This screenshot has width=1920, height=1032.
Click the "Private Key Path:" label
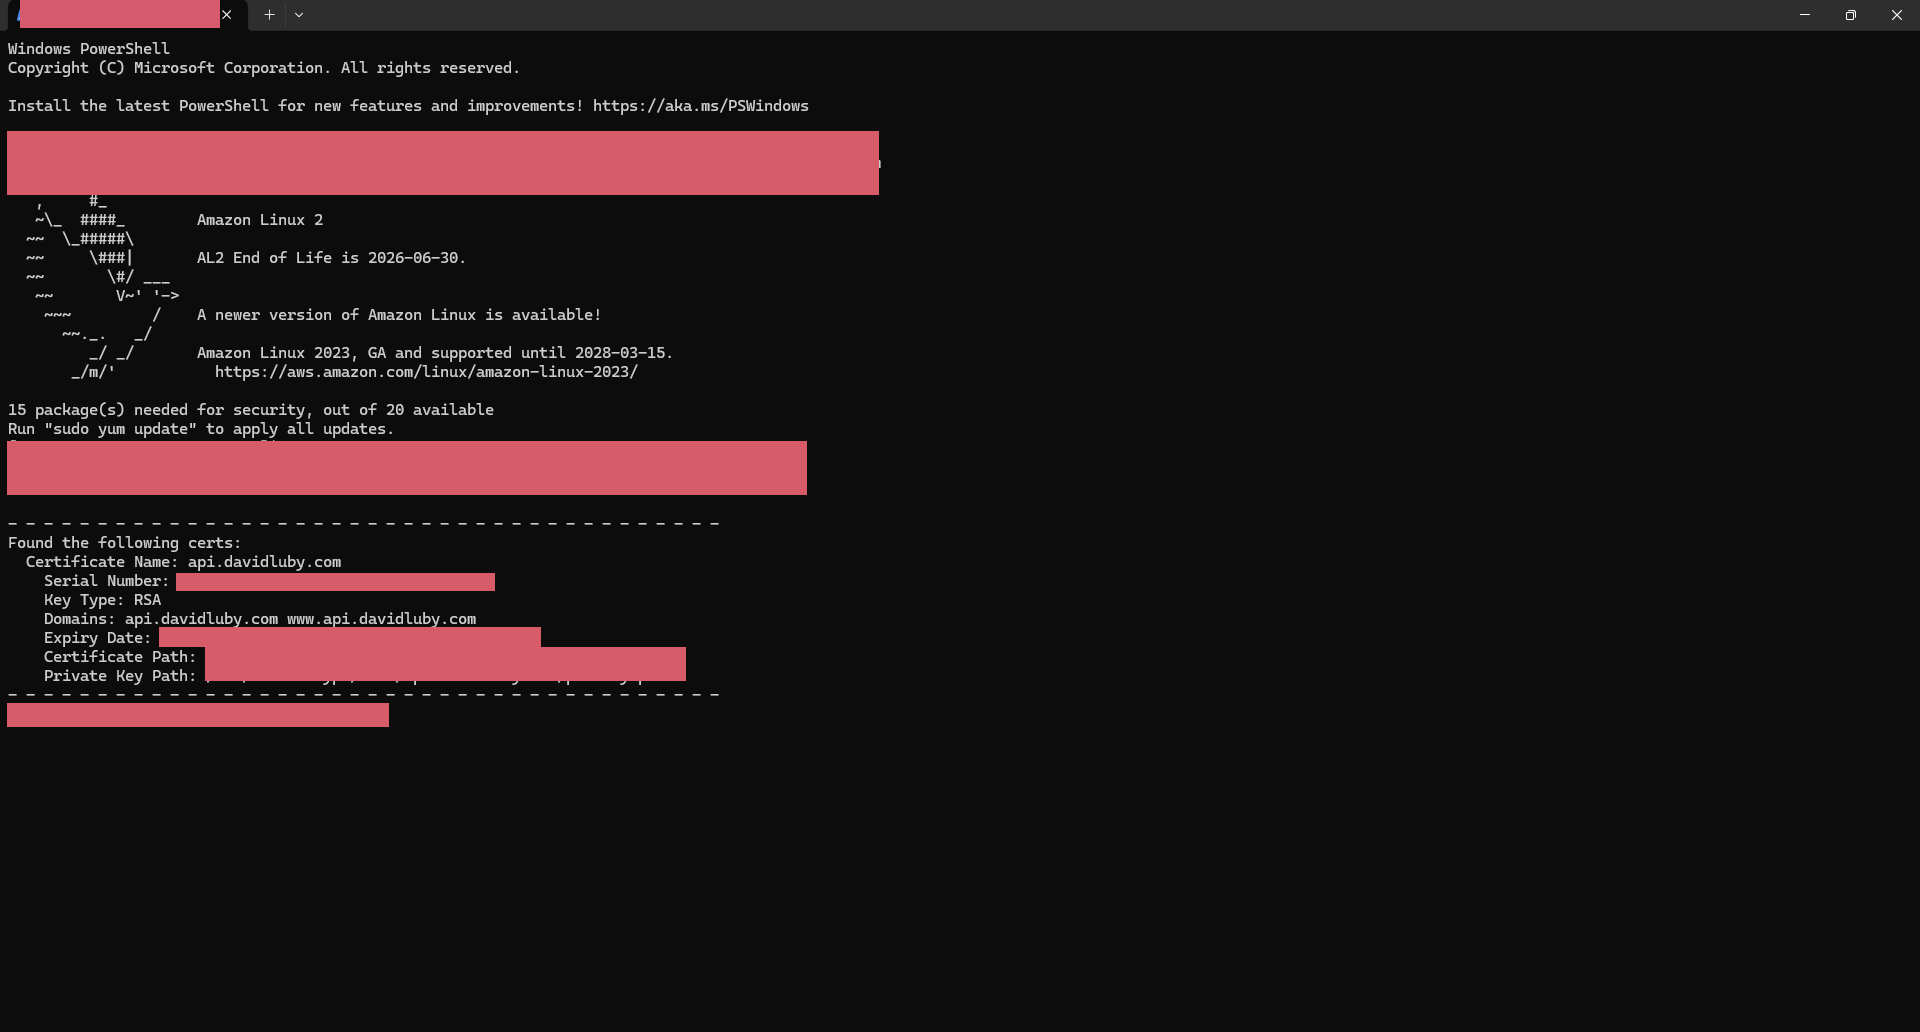(x=119, y=676)
